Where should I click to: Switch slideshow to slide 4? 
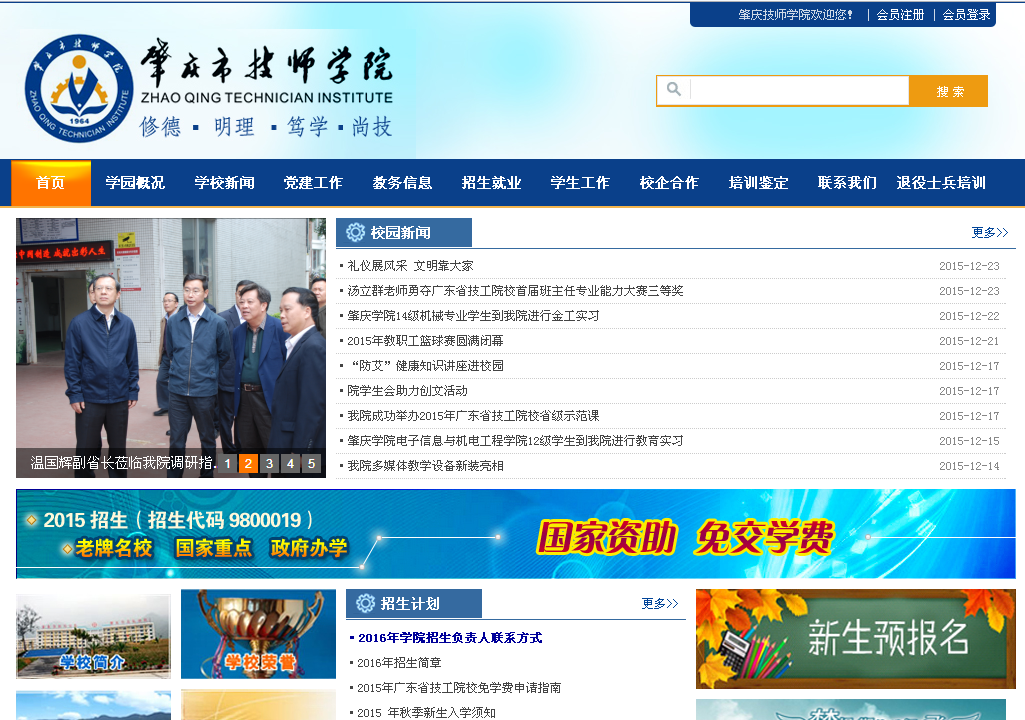click(x=290, y=464)
